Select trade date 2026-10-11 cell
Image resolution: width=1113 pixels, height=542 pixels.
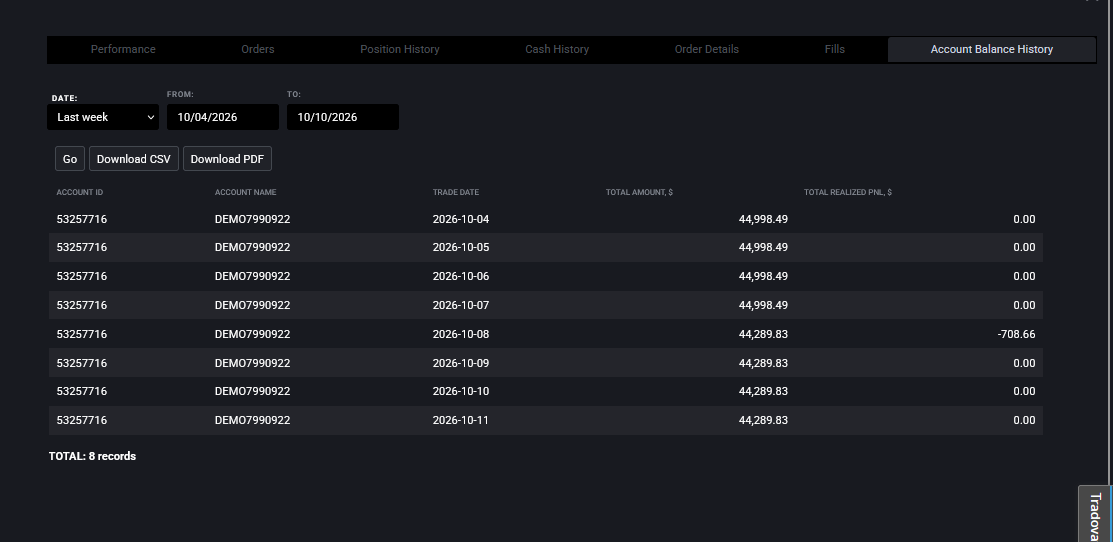(x=461, y=420)
